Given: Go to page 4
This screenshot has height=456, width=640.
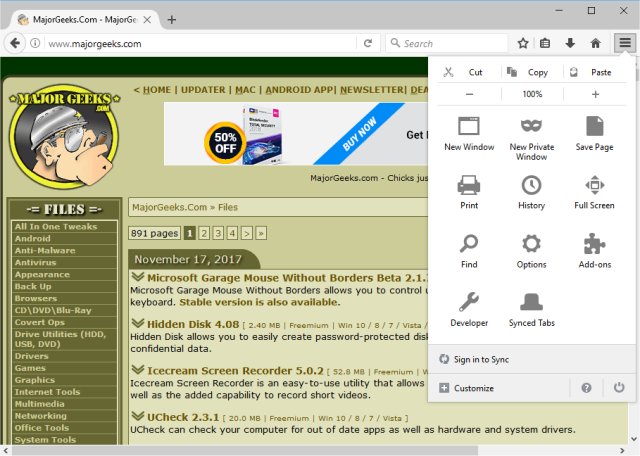Looking at the screenshot, I should point(232,233).
